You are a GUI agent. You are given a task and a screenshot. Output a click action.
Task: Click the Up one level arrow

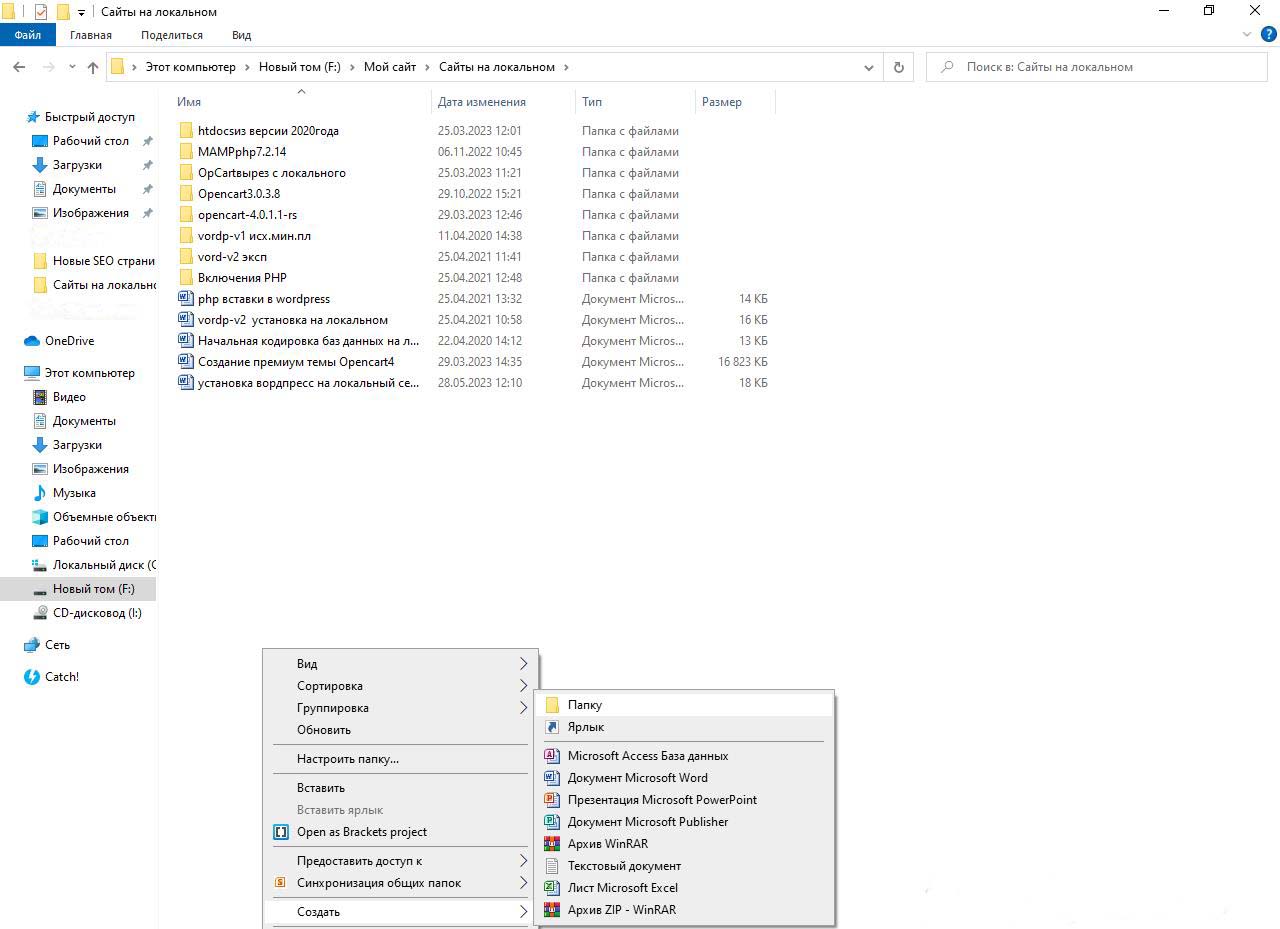click(x=93, y=67)
